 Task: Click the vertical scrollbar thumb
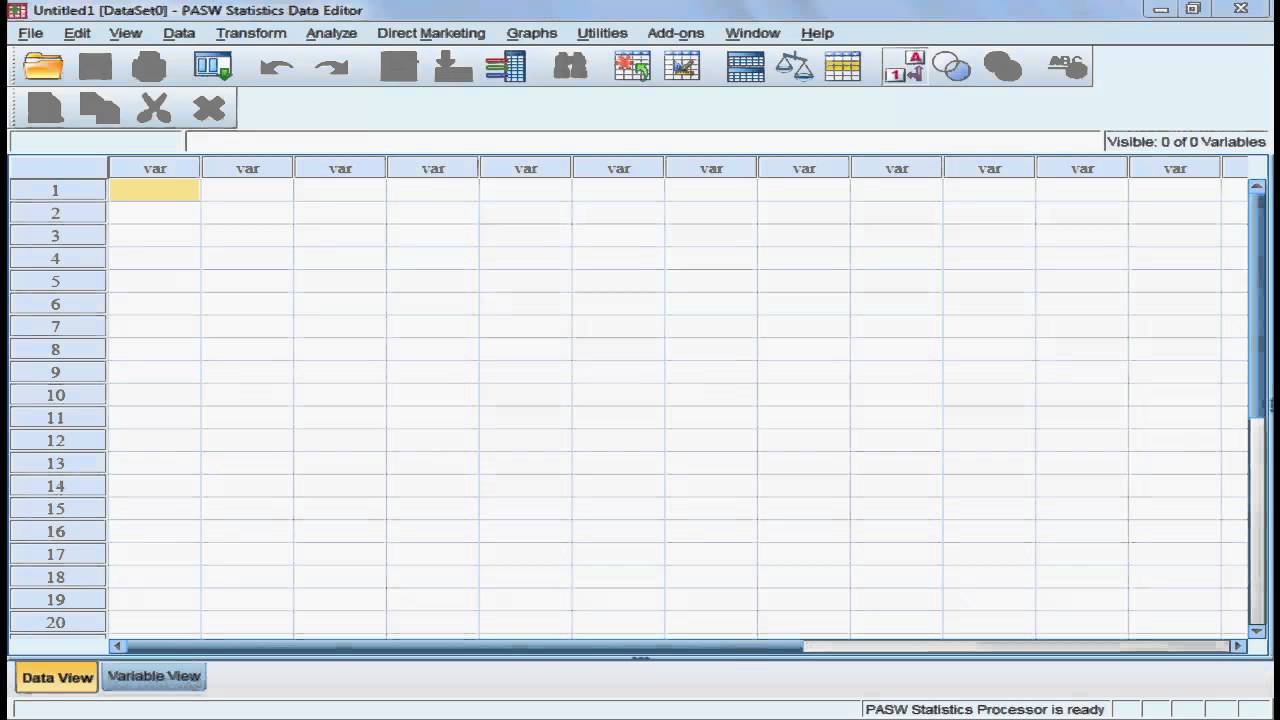coord(1257,305)
